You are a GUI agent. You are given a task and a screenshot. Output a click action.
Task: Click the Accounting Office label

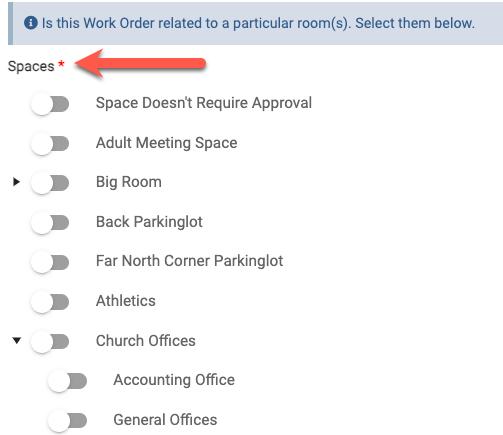pos(174,380)
